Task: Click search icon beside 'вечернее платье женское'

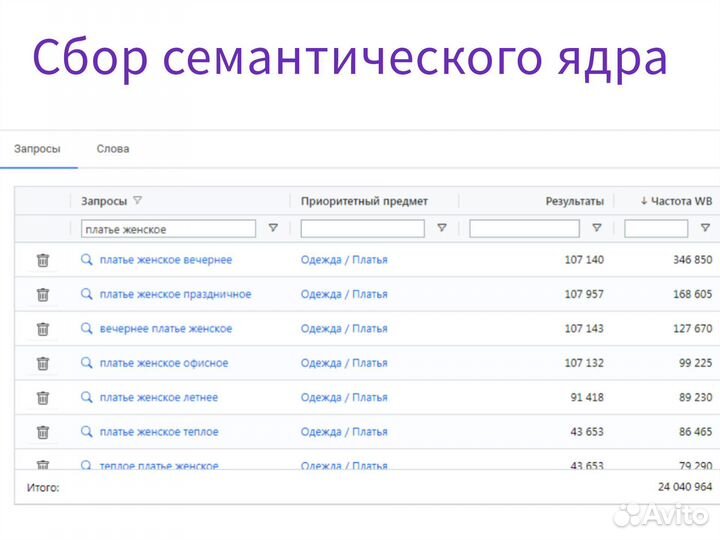Action: point(86,328)
